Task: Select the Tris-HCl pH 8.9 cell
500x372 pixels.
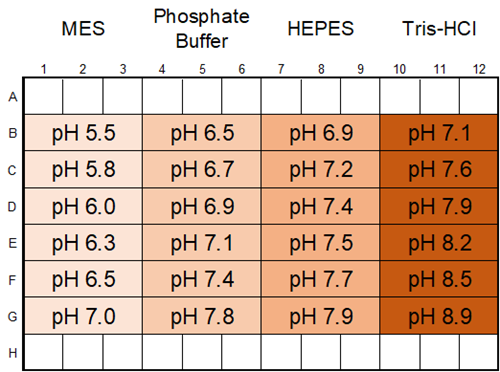Action: pos(439,316)
